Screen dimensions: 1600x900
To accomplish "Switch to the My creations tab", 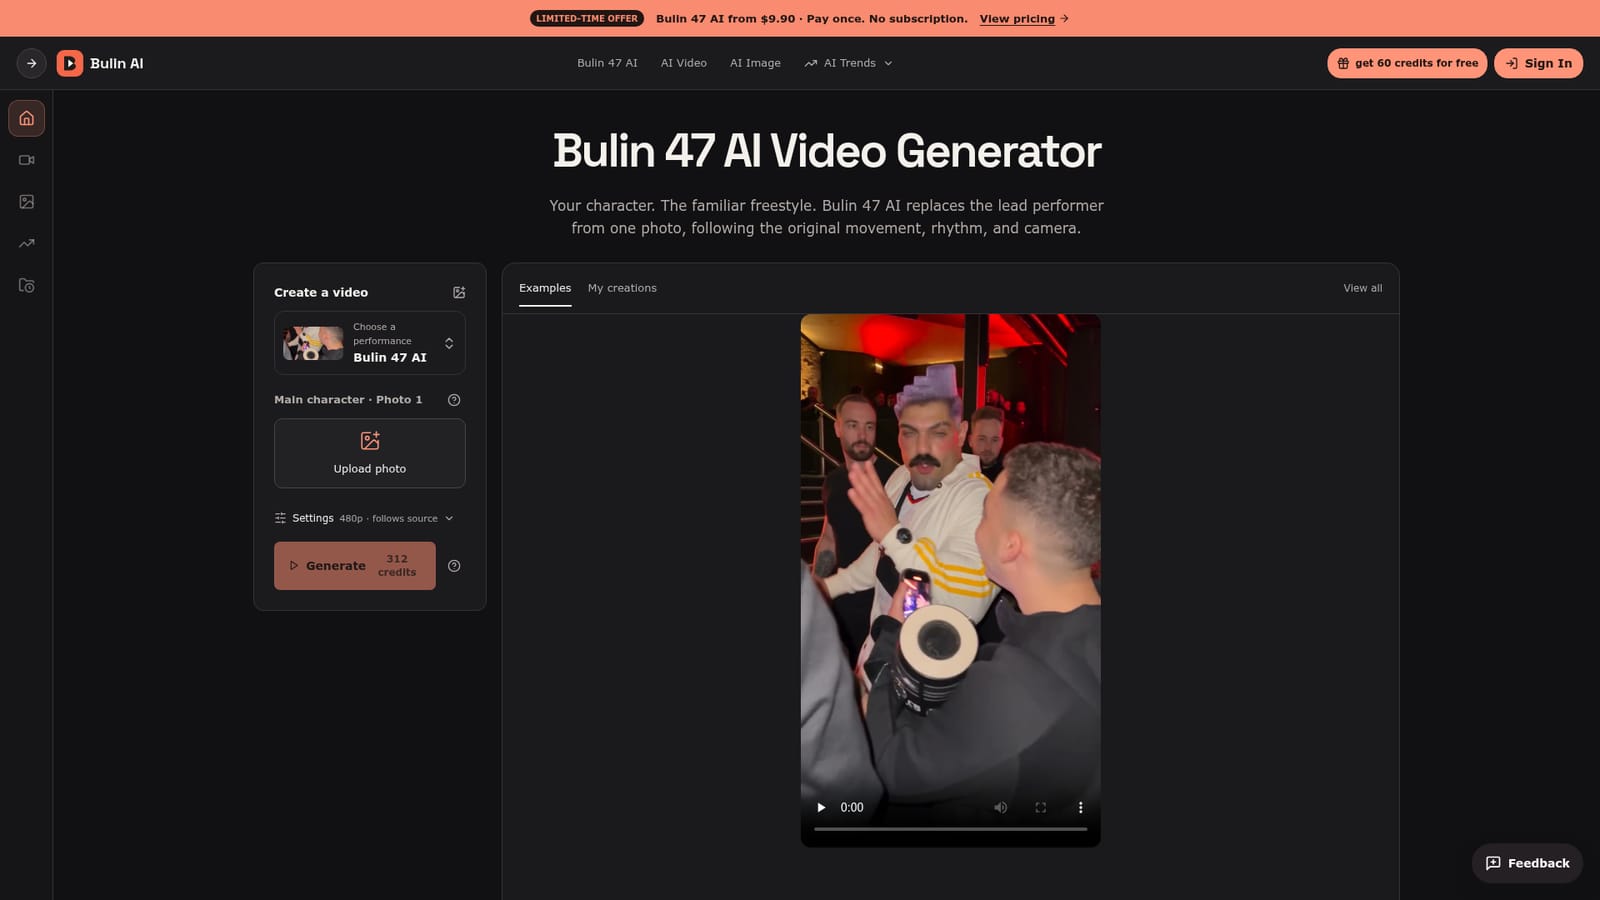I will [622, 288].
